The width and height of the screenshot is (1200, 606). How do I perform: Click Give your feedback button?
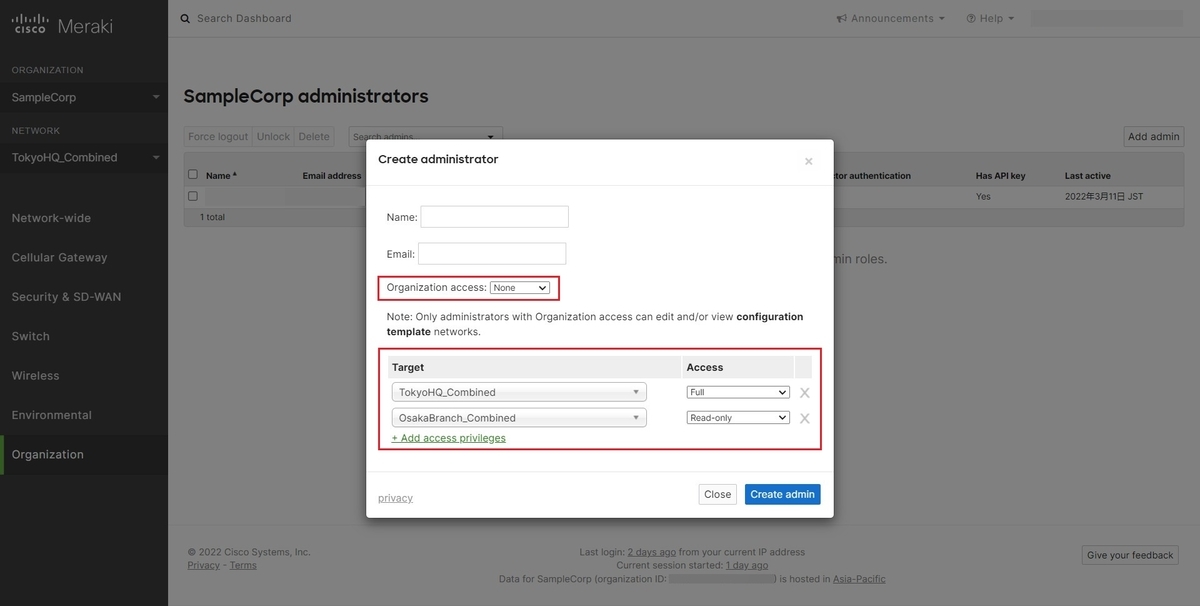pos(1131,555)
